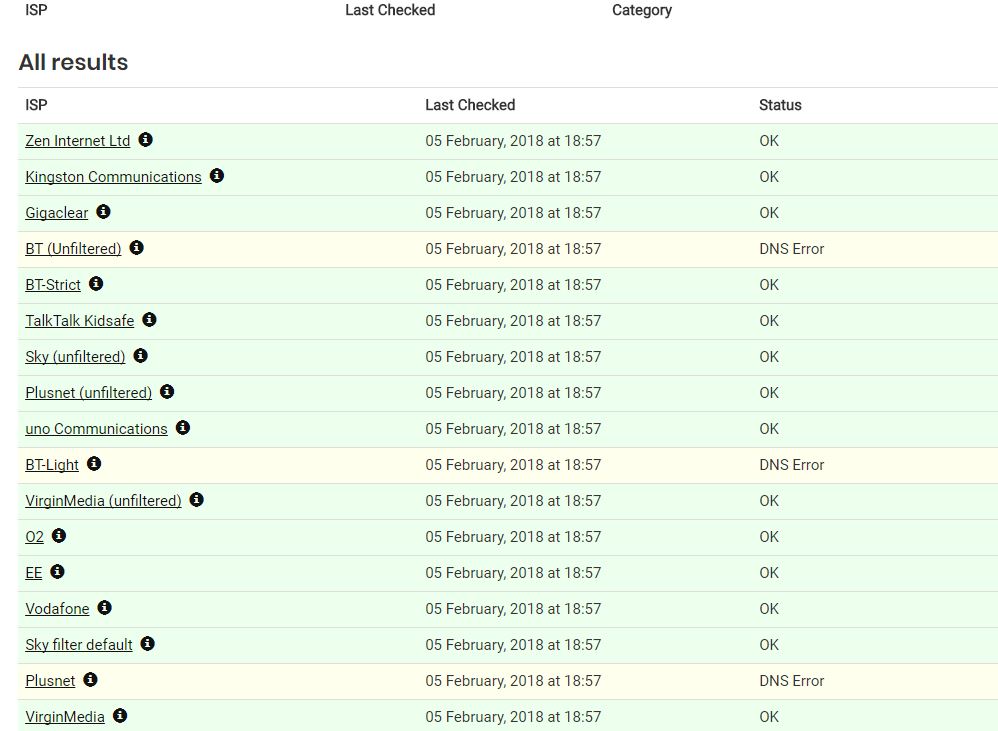The width and height of the screenshot is (998, 731).
Task: Open the Plusnet (unfiltered) link
Action: pos(89,393)
